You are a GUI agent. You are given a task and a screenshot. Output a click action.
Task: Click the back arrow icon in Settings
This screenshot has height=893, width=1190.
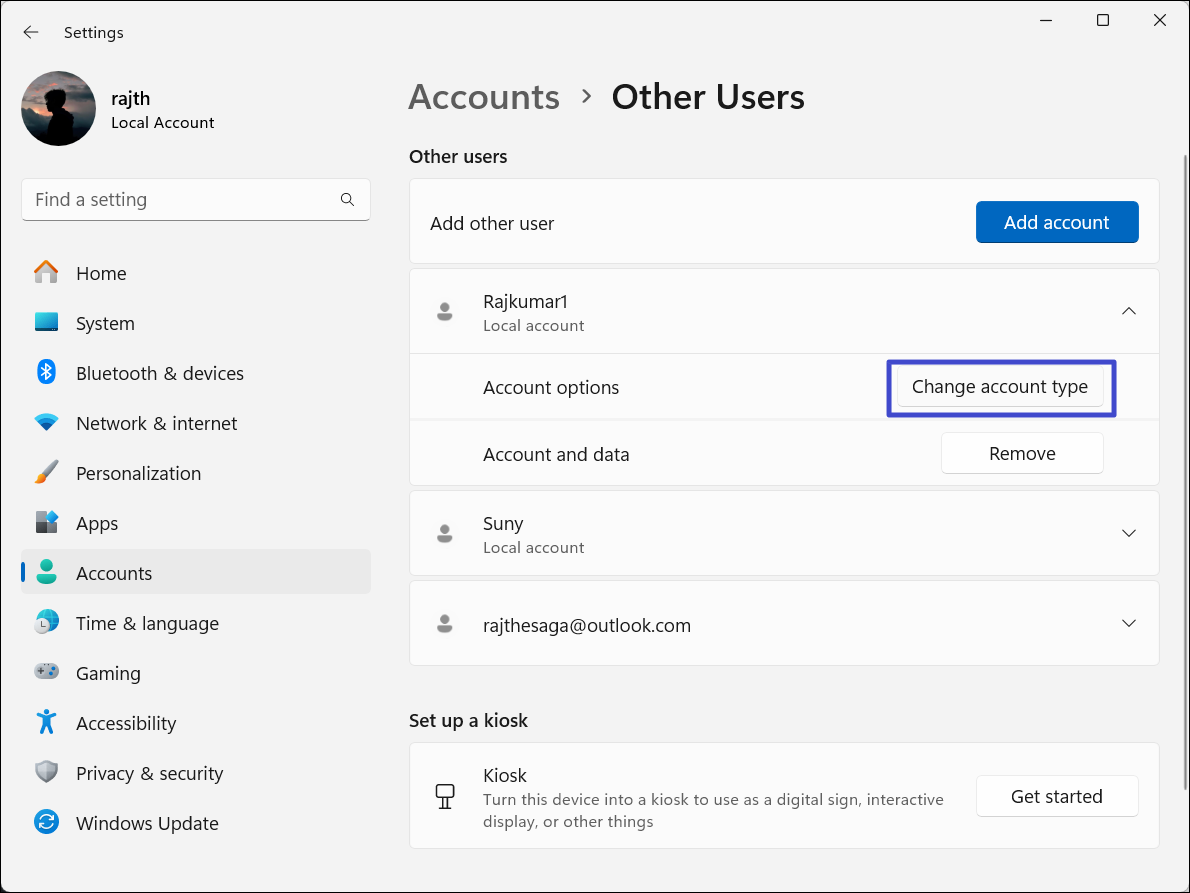pos(31,32)
